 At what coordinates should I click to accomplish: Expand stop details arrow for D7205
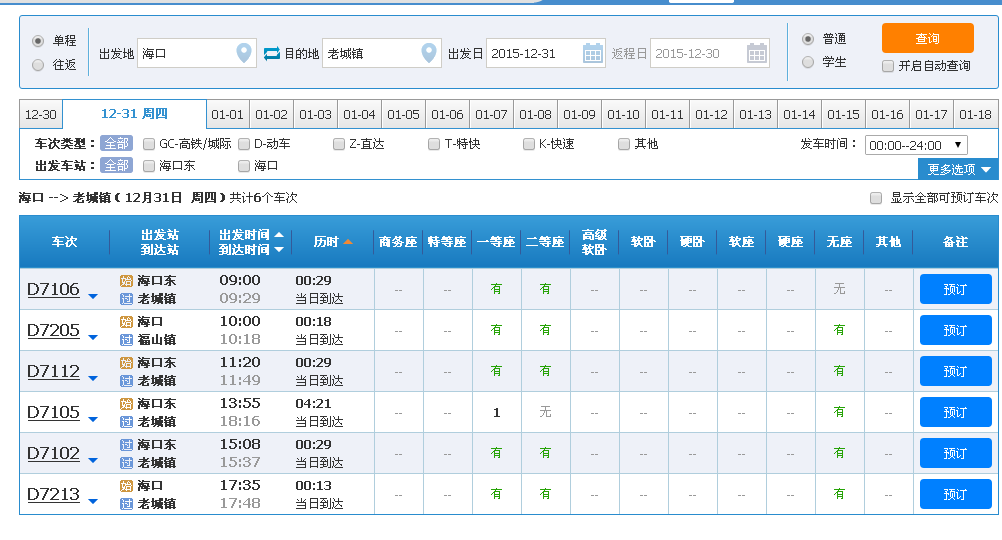(93, 337)
